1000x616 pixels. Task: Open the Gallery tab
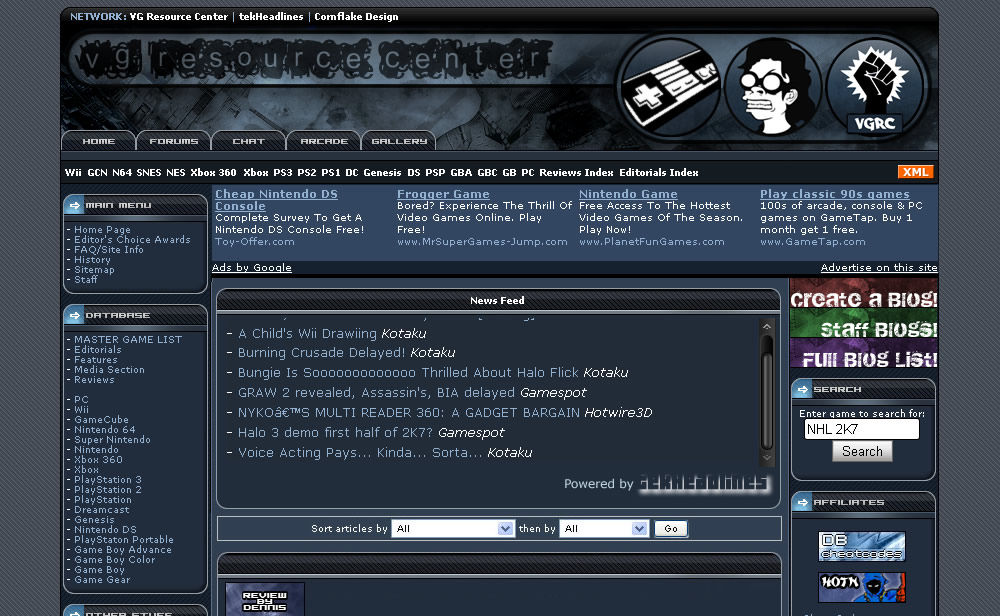[399, 141]
